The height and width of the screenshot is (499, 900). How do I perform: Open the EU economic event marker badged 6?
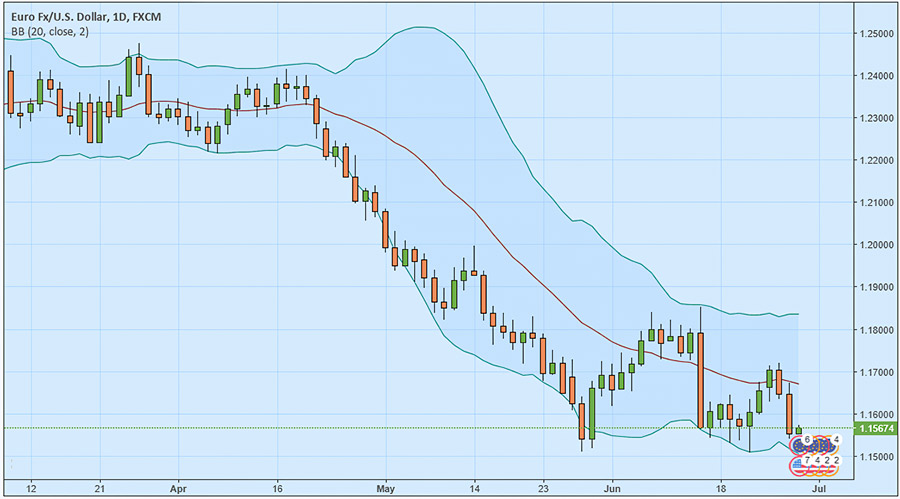coord(798,446)
